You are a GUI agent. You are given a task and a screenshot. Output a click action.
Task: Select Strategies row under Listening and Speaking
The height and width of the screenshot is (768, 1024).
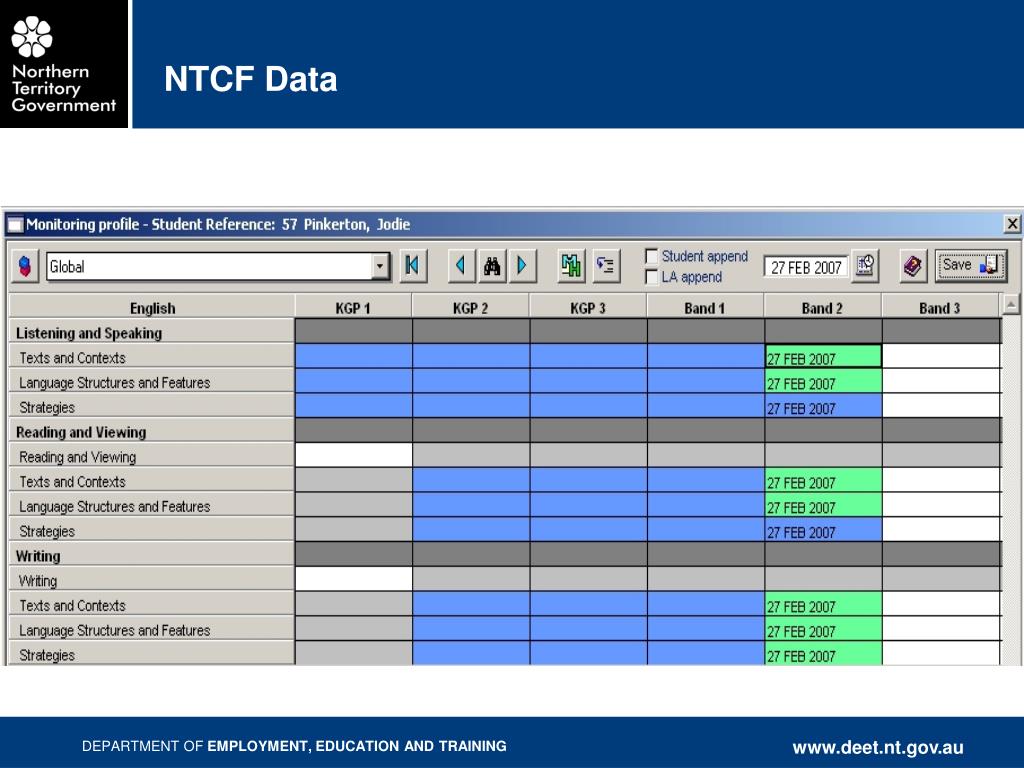pyautogui.click(x=152, y=407)
